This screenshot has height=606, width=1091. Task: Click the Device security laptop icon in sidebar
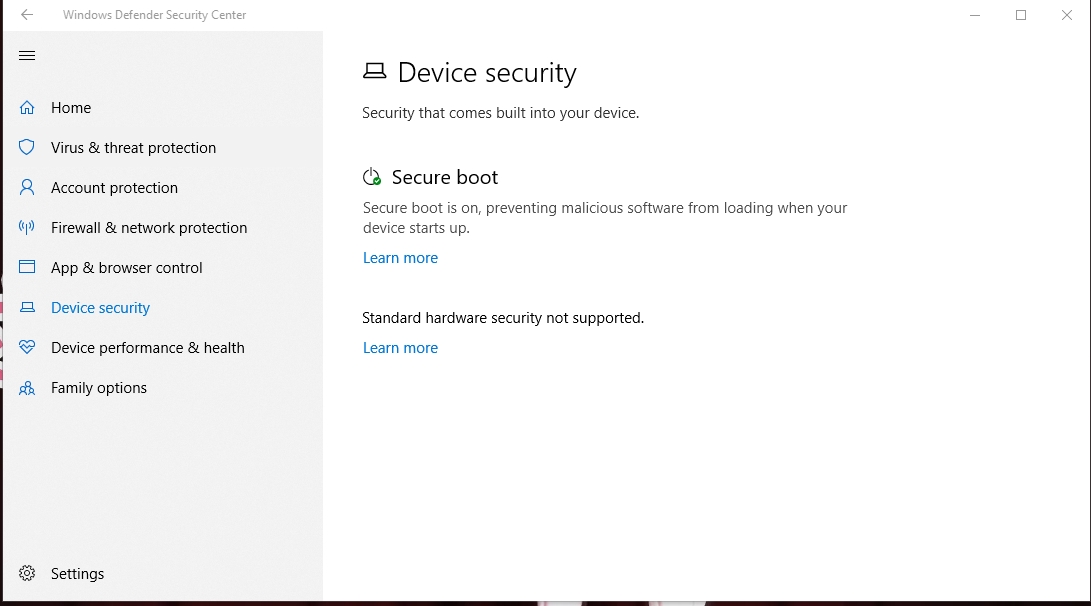[x=27, y=308]
